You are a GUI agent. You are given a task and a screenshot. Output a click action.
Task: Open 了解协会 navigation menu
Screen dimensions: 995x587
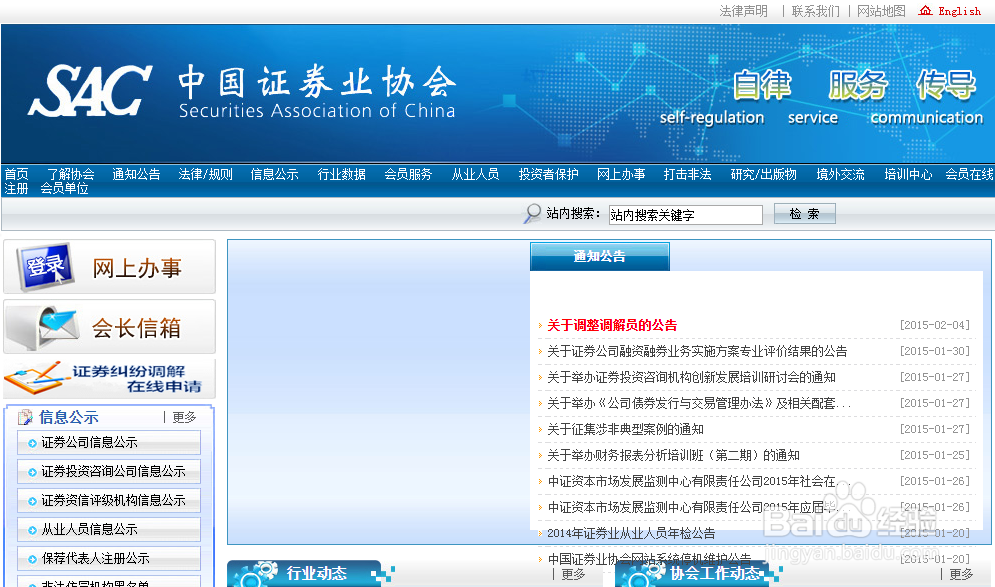coord(70,174)
